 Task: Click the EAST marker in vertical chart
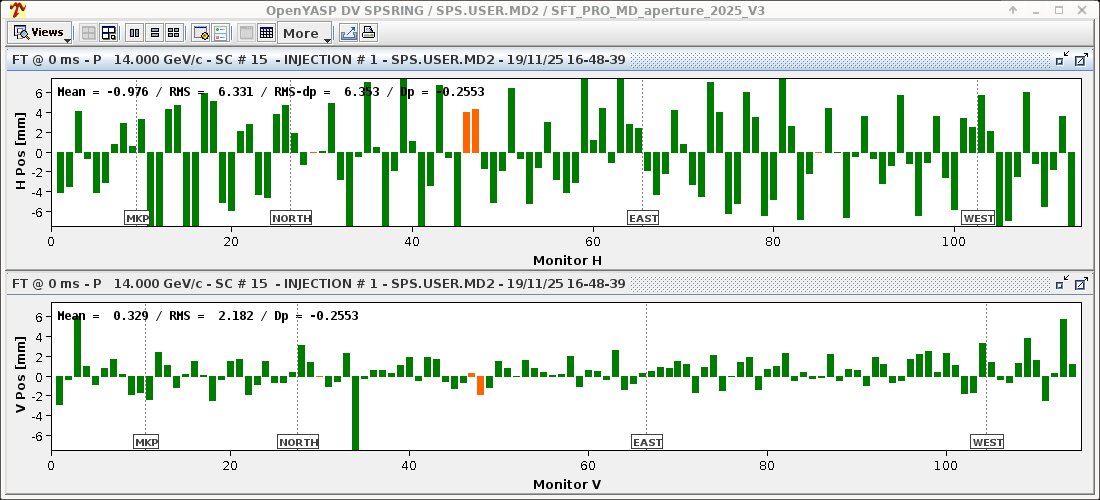647,442
